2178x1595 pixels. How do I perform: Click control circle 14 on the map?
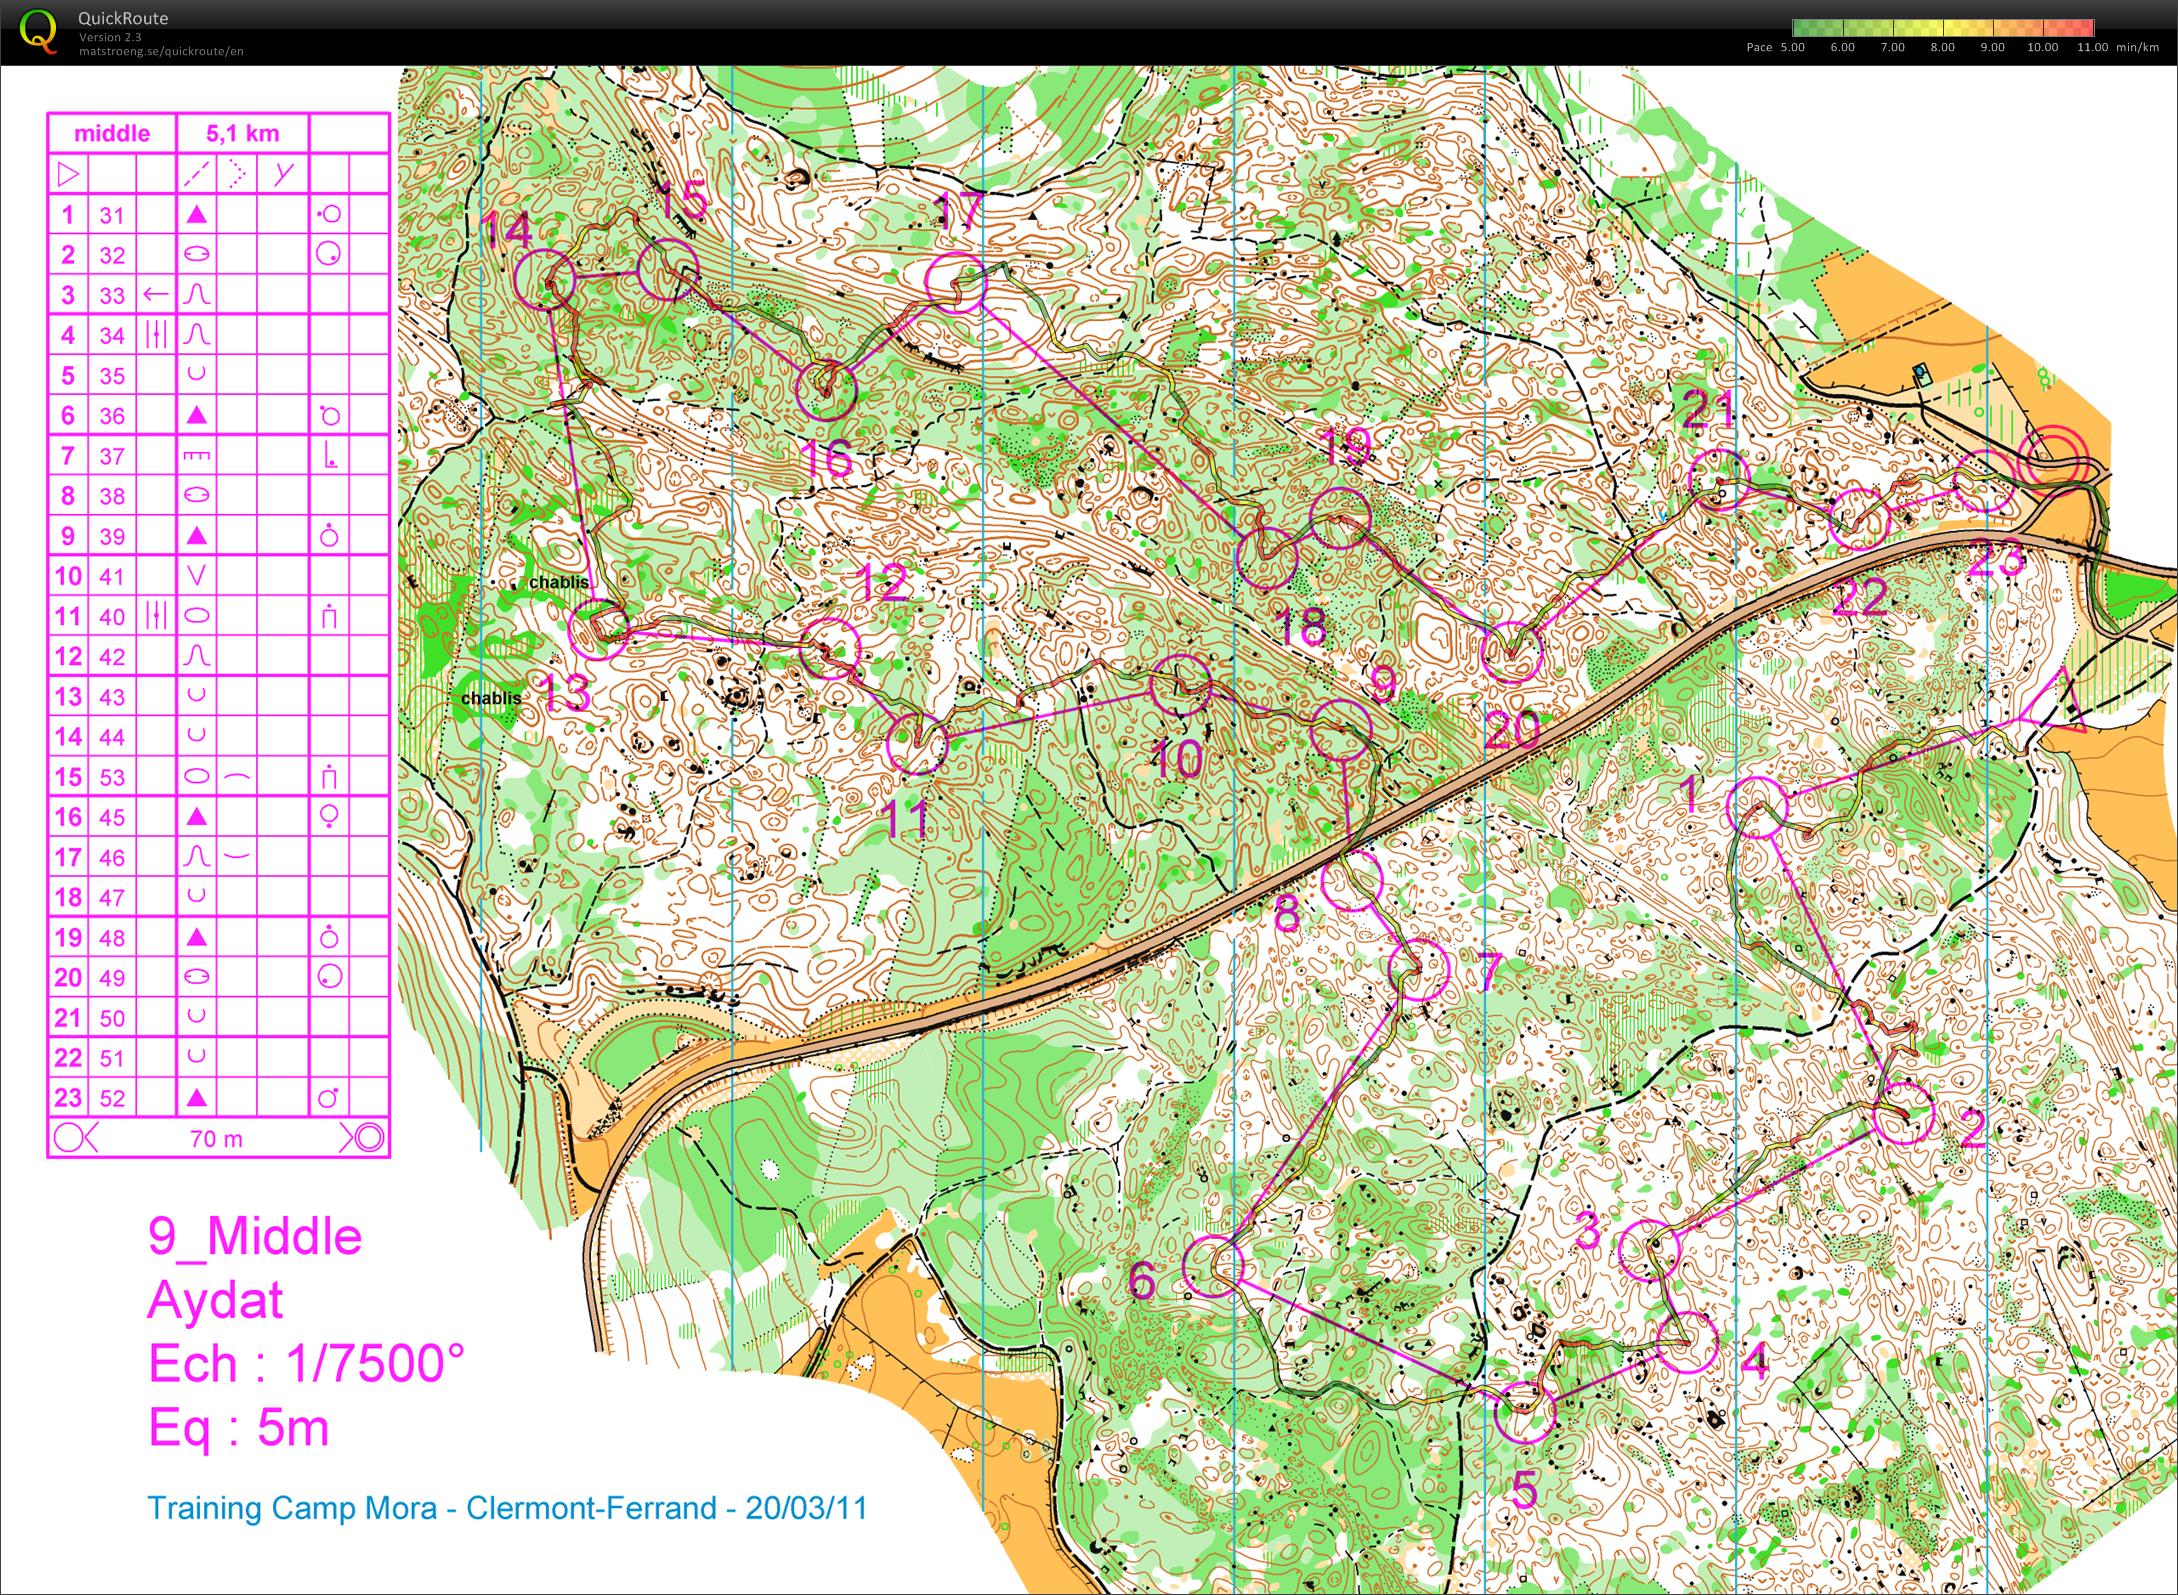click(x=545, y=278)
